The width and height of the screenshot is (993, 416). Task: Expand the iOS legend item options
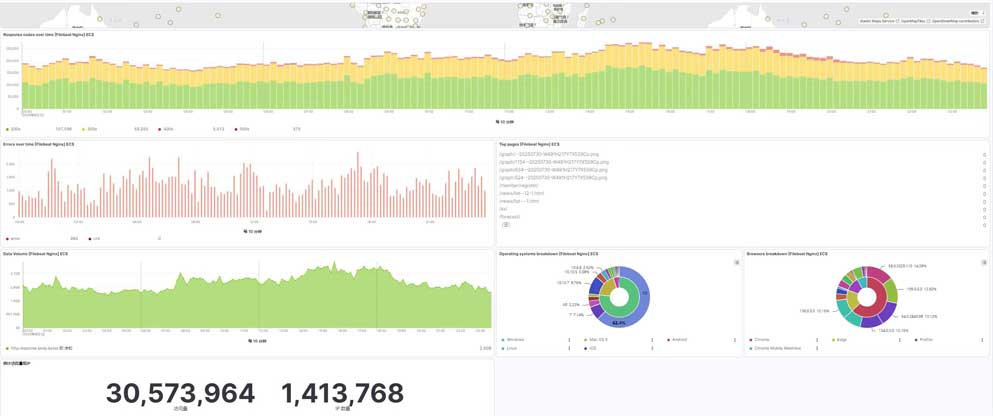point(652,348)
